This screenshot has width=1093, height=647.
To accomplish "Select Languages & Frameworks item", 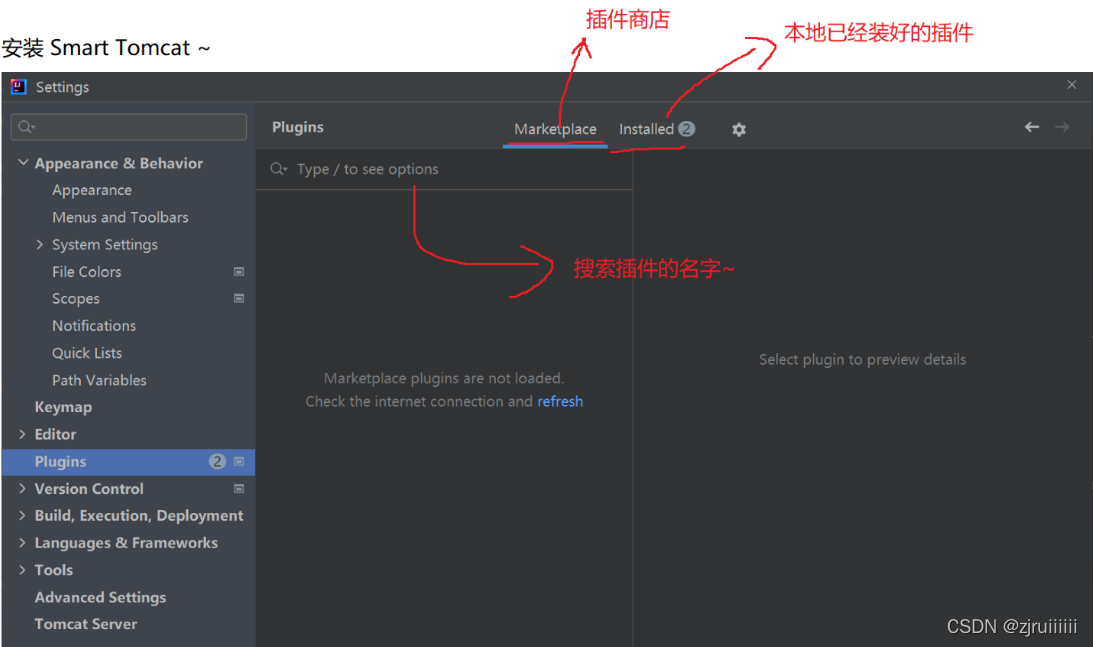I will 126,543.
